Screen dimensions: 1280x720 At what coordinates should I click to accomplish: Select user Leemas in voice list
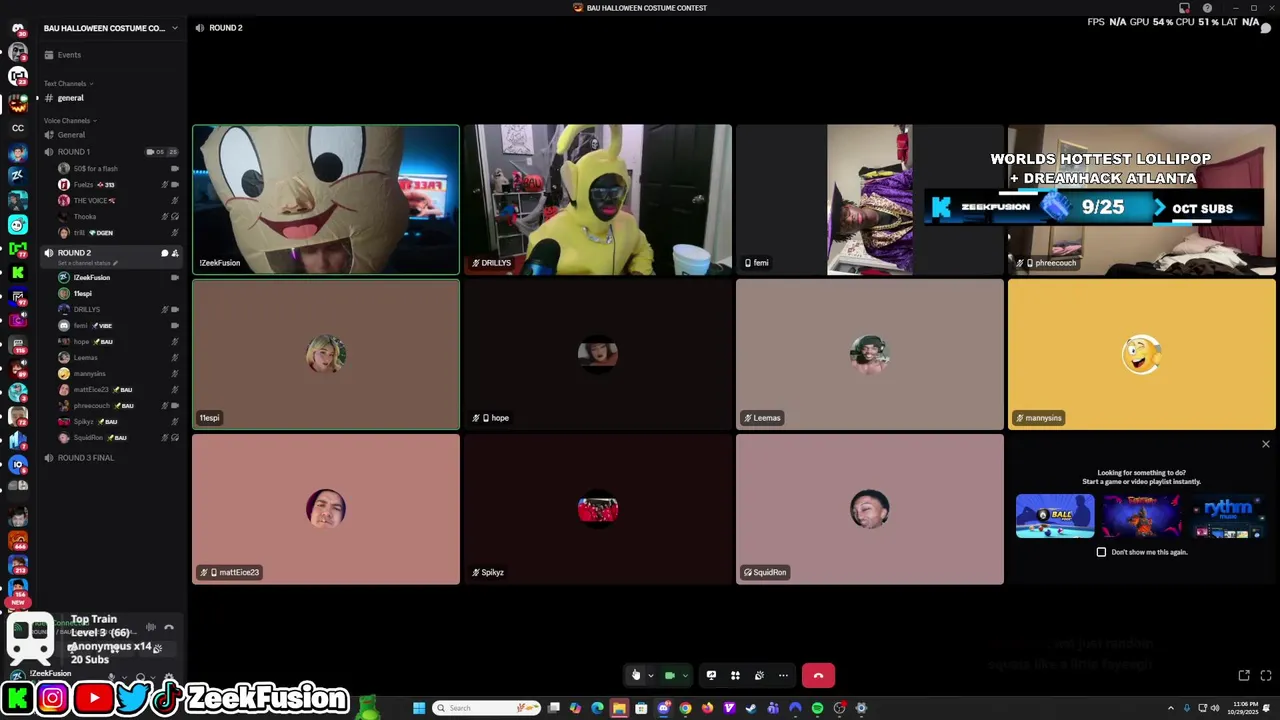pos(117,358)
